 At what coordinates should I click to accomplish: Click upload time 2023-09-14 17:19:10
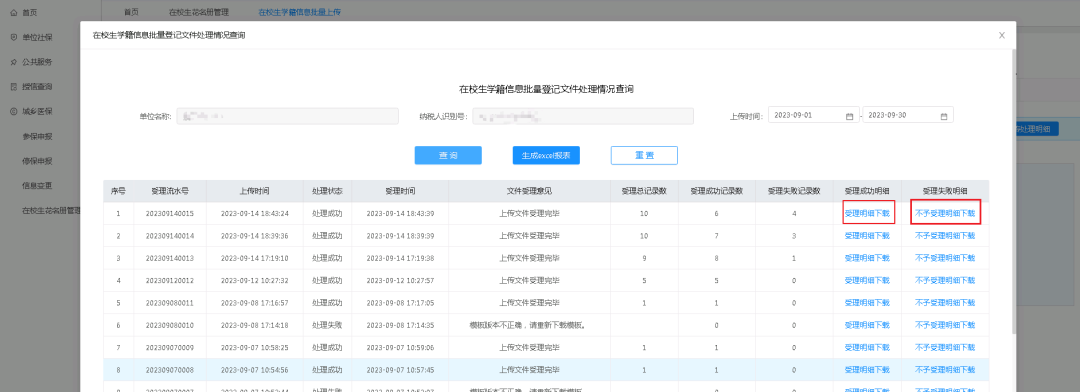254,258
